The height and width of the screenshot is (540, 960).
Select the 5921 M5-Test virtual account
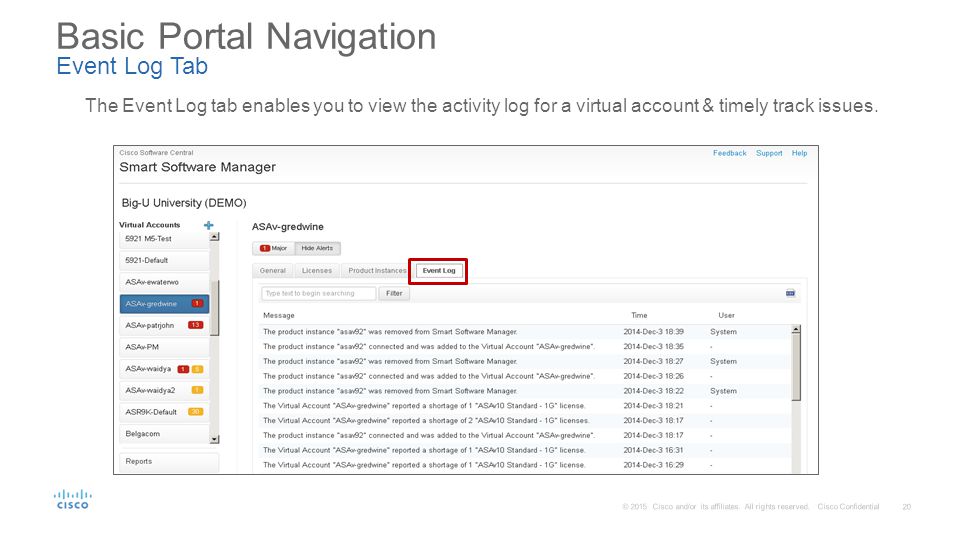pyautogui.click(x=164, y=239)
